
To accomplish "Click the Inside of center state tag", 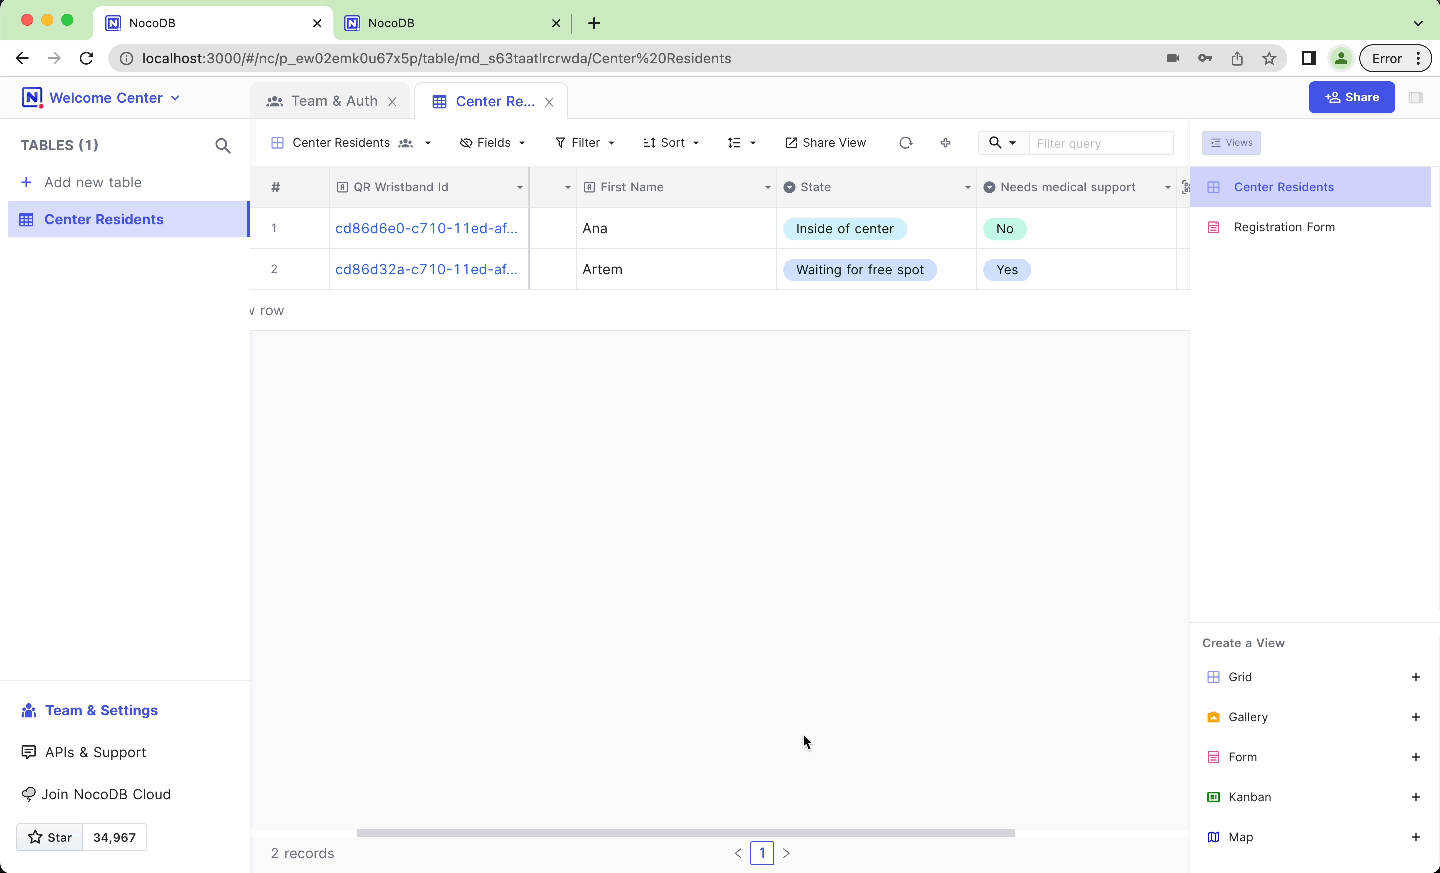I will 845,229.
